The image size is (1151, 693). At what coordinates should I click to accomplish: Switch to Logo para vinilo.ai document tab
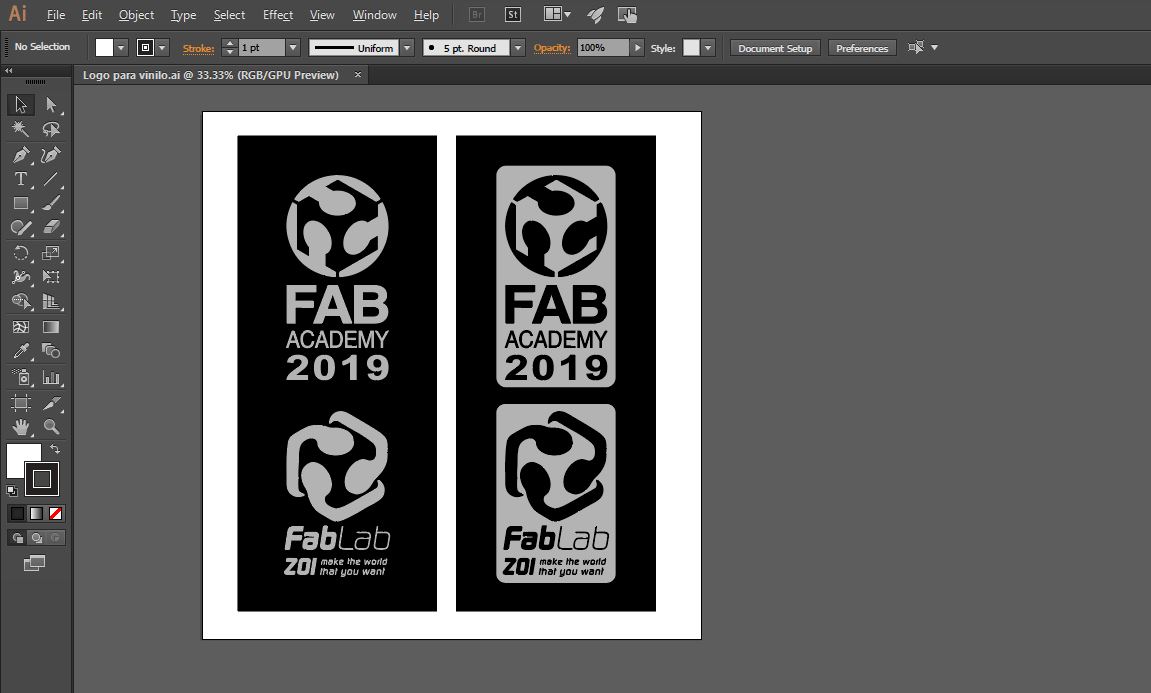tap(211, 75)
